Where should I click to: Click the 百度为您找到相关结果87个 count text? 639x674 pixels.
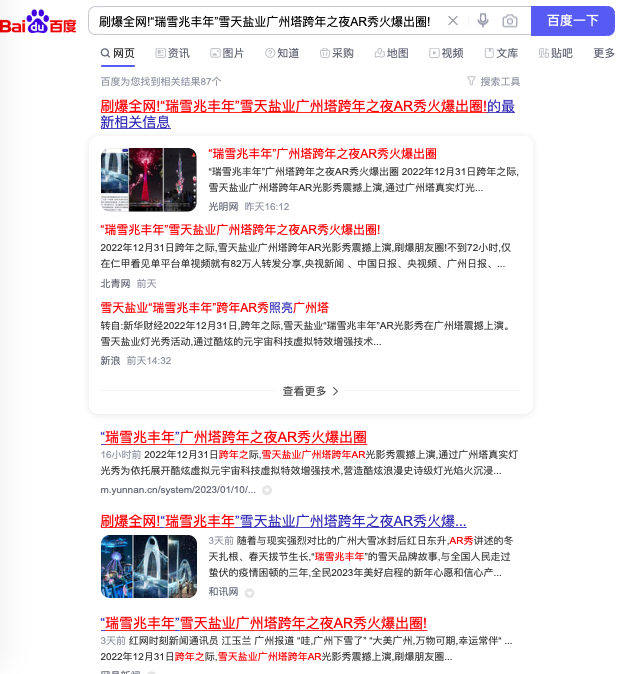click(x=161, y=82)
